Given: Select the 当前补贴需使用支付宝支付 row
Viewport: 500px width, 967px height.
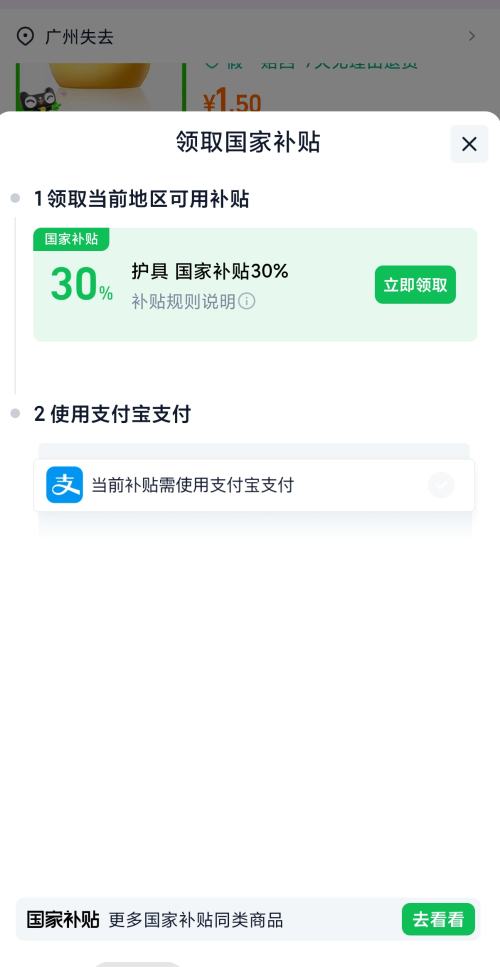Looking at the screenshot, I should [254, 485].
